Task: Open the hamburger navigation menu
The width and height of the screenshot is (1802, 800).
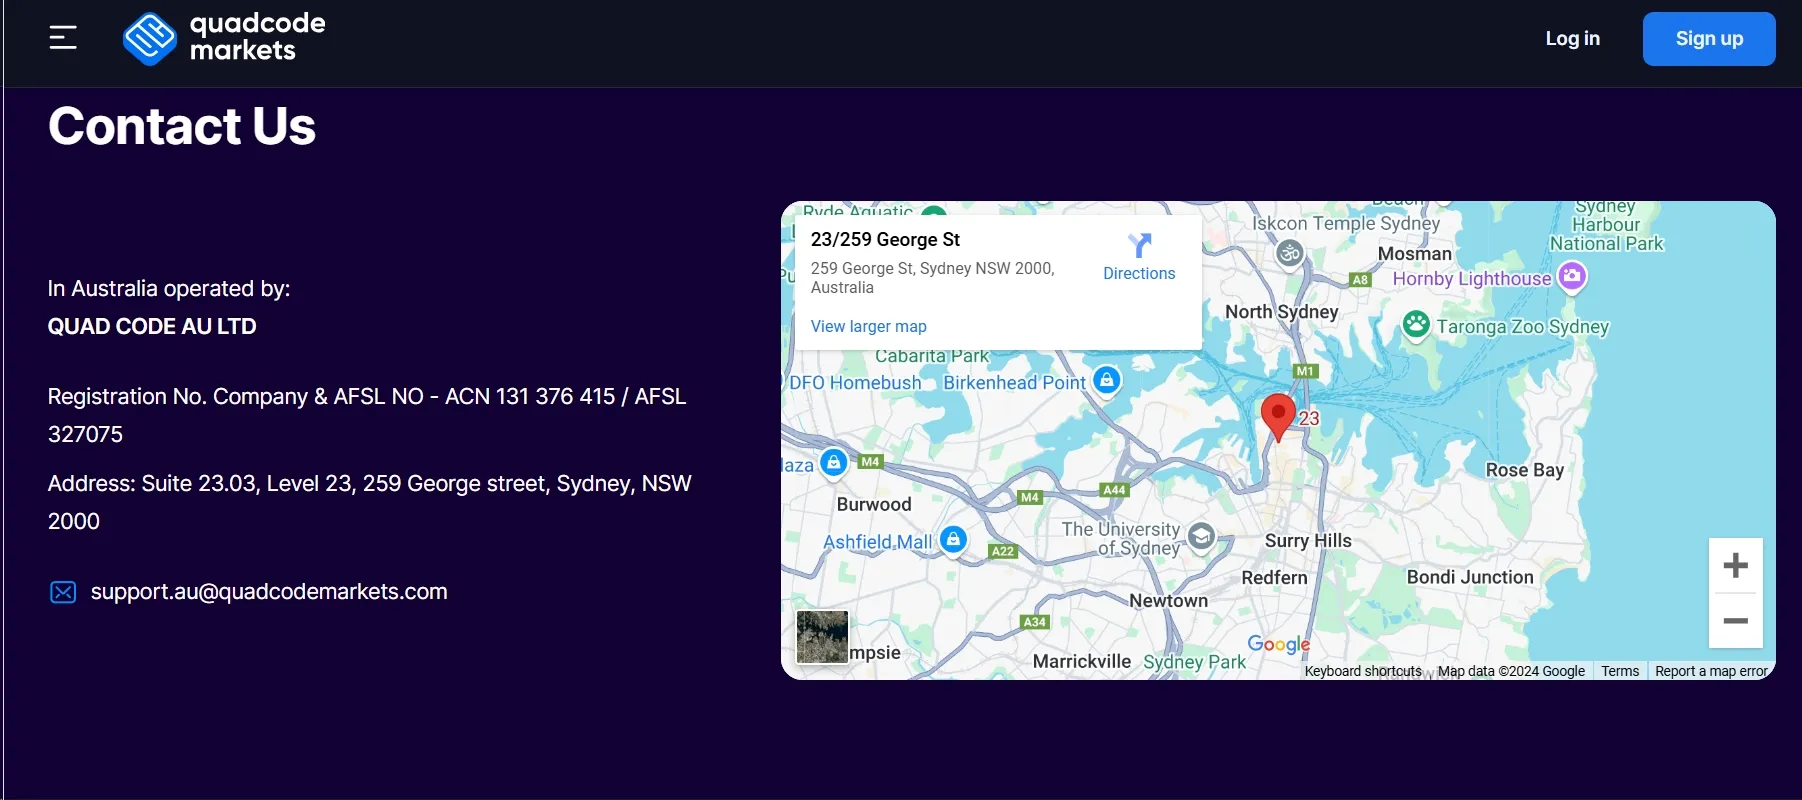Action: click(x=63, y=38)
